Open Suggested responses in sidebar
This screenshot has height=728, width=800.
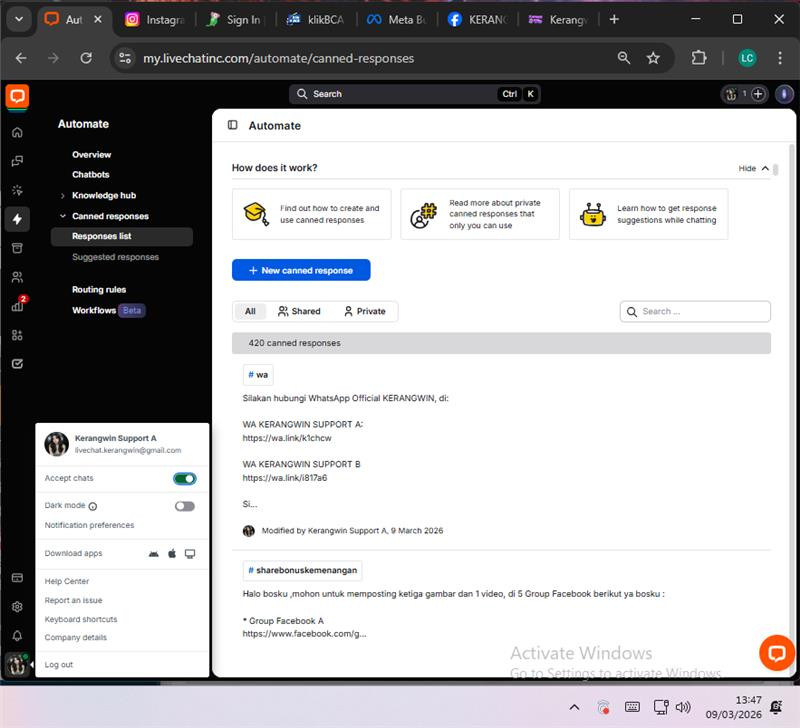(115, 257)
